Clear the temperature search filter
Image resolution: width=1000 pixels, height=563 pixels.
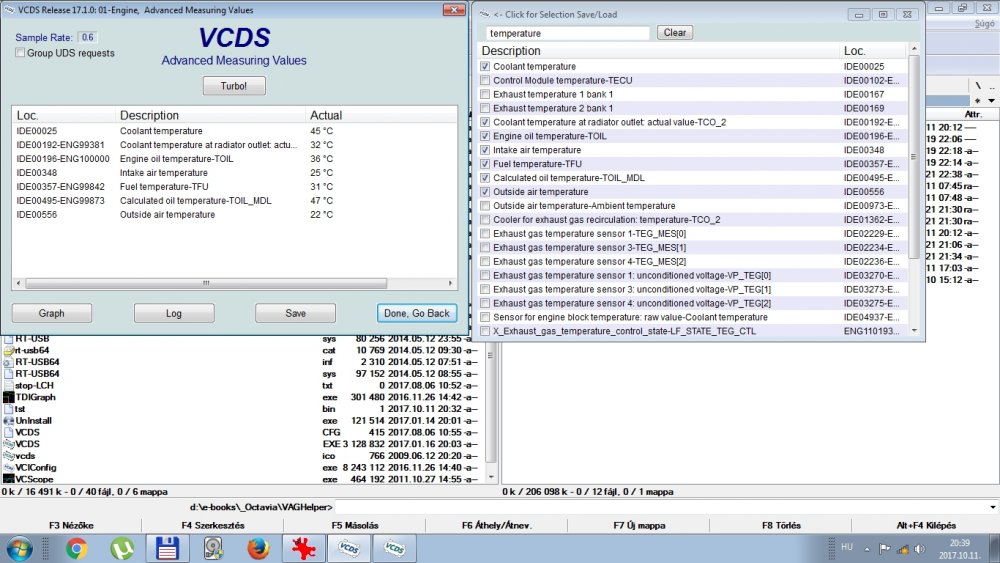coord(675,33)
